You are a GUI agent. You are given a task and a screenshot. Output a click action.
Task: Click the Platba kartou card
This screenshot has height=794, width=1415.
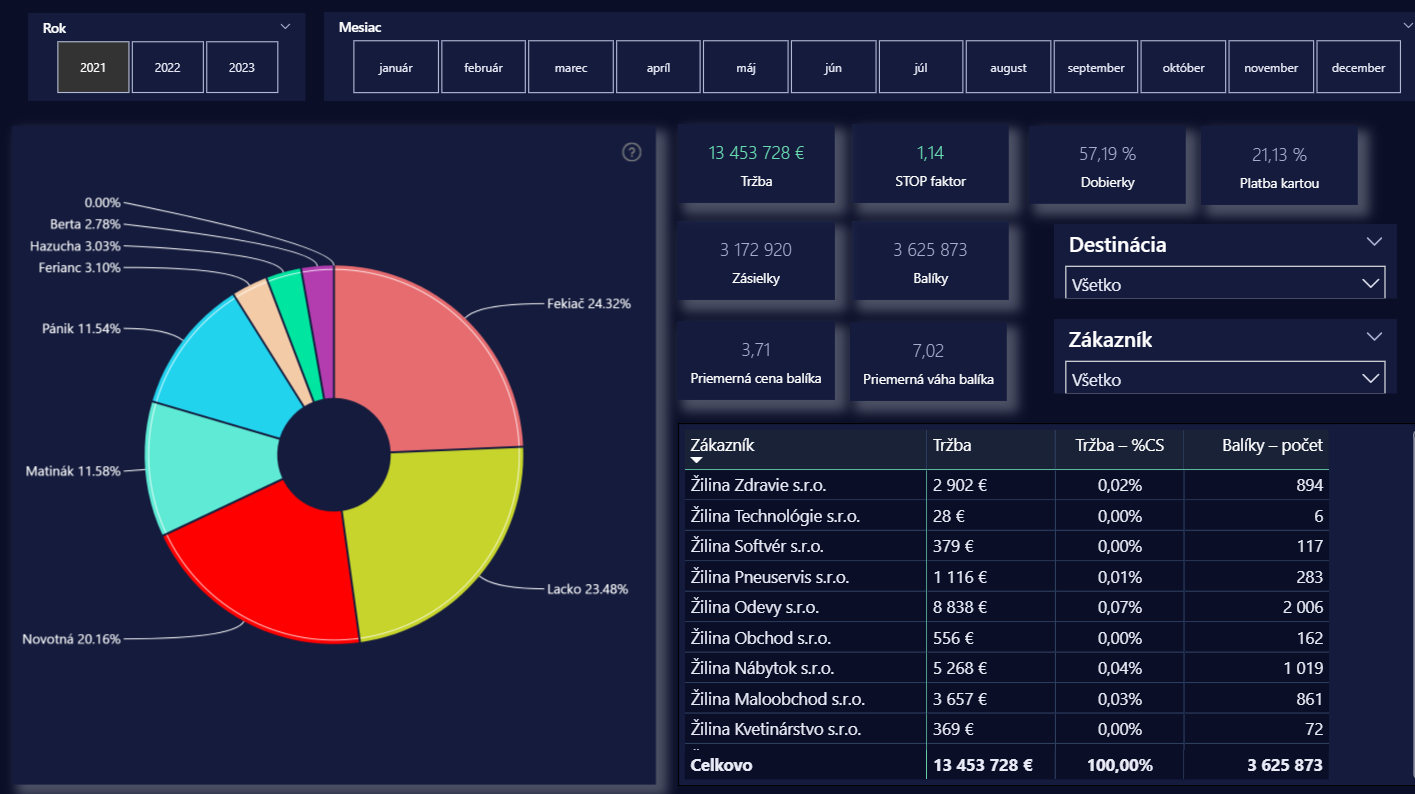click(x=1279, y=166)
